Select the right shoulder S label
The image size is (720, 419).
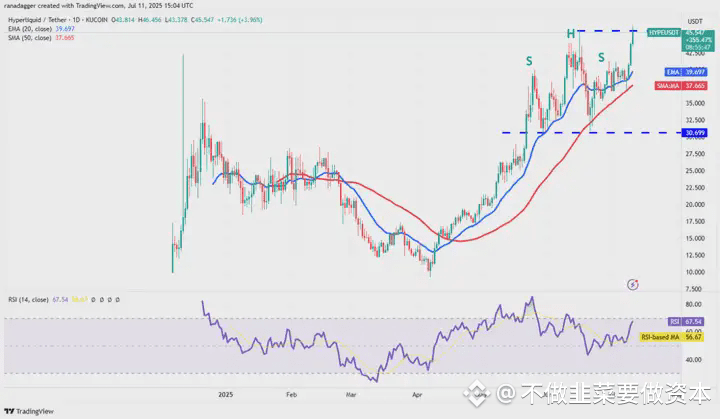[x=601, y=57]
